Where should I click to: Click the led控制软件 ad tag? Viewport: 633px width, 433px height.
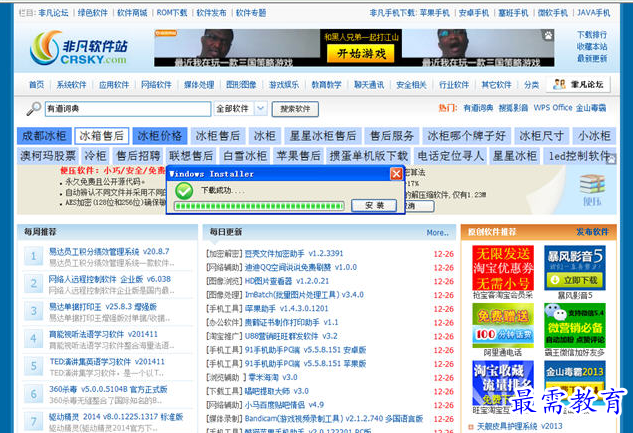point(578,156)
